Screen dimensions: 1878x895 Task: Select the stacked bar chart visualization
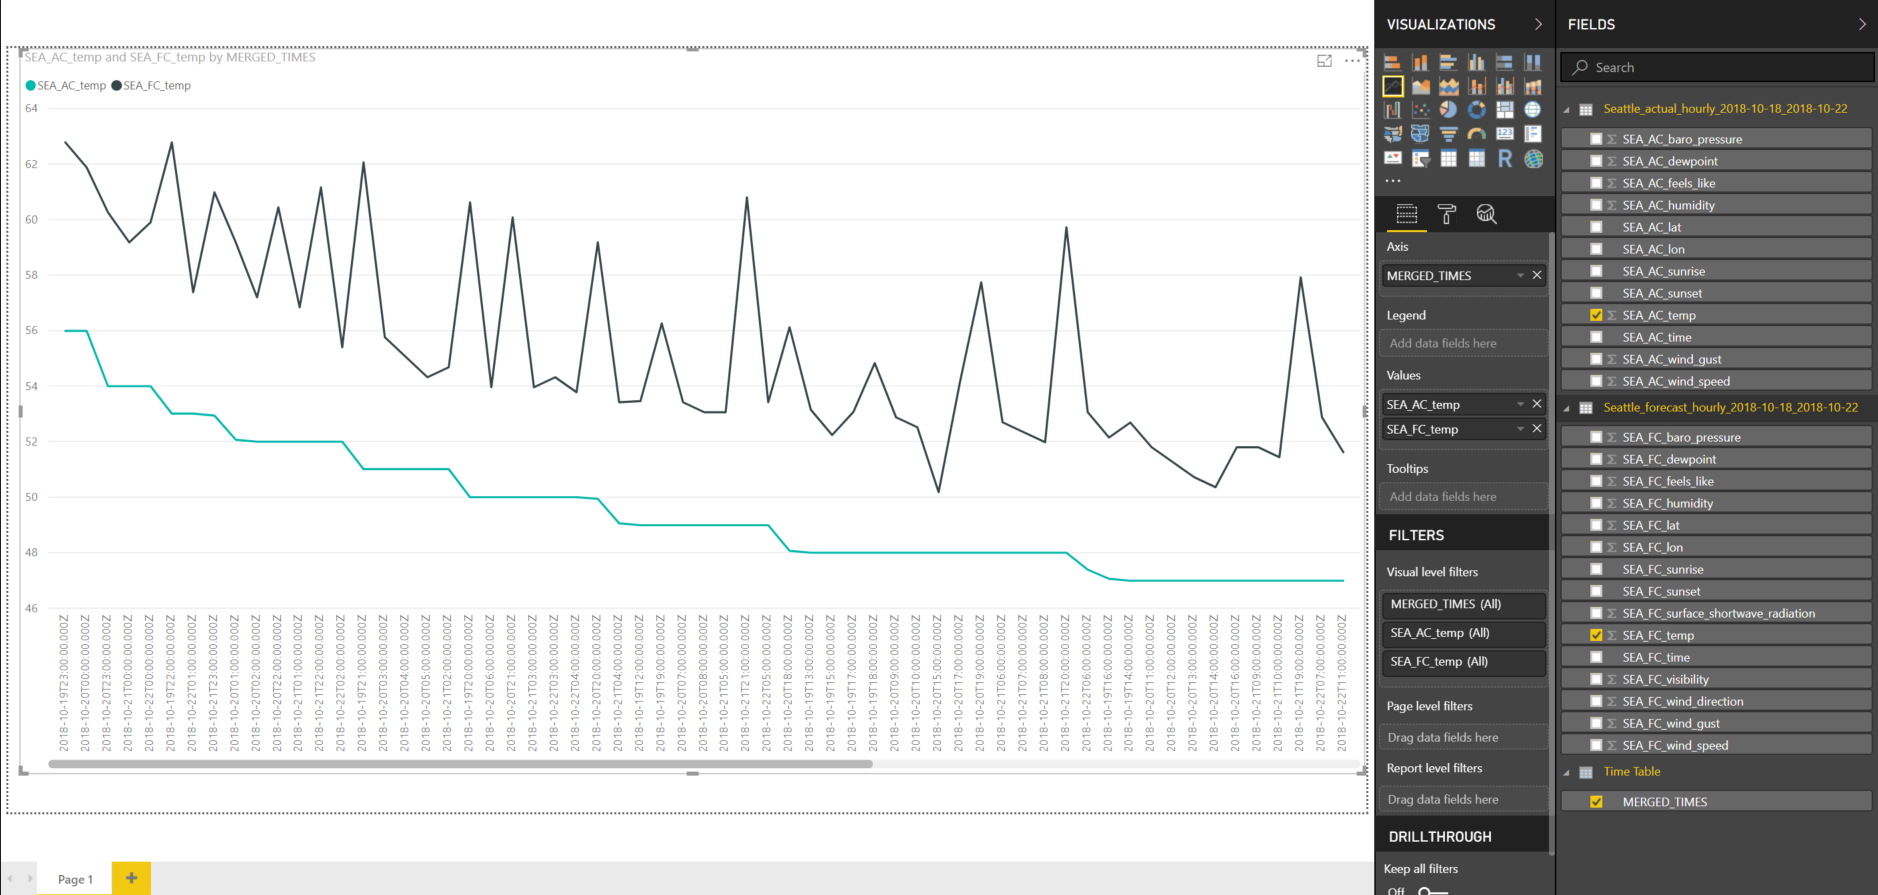point(1393,62)
